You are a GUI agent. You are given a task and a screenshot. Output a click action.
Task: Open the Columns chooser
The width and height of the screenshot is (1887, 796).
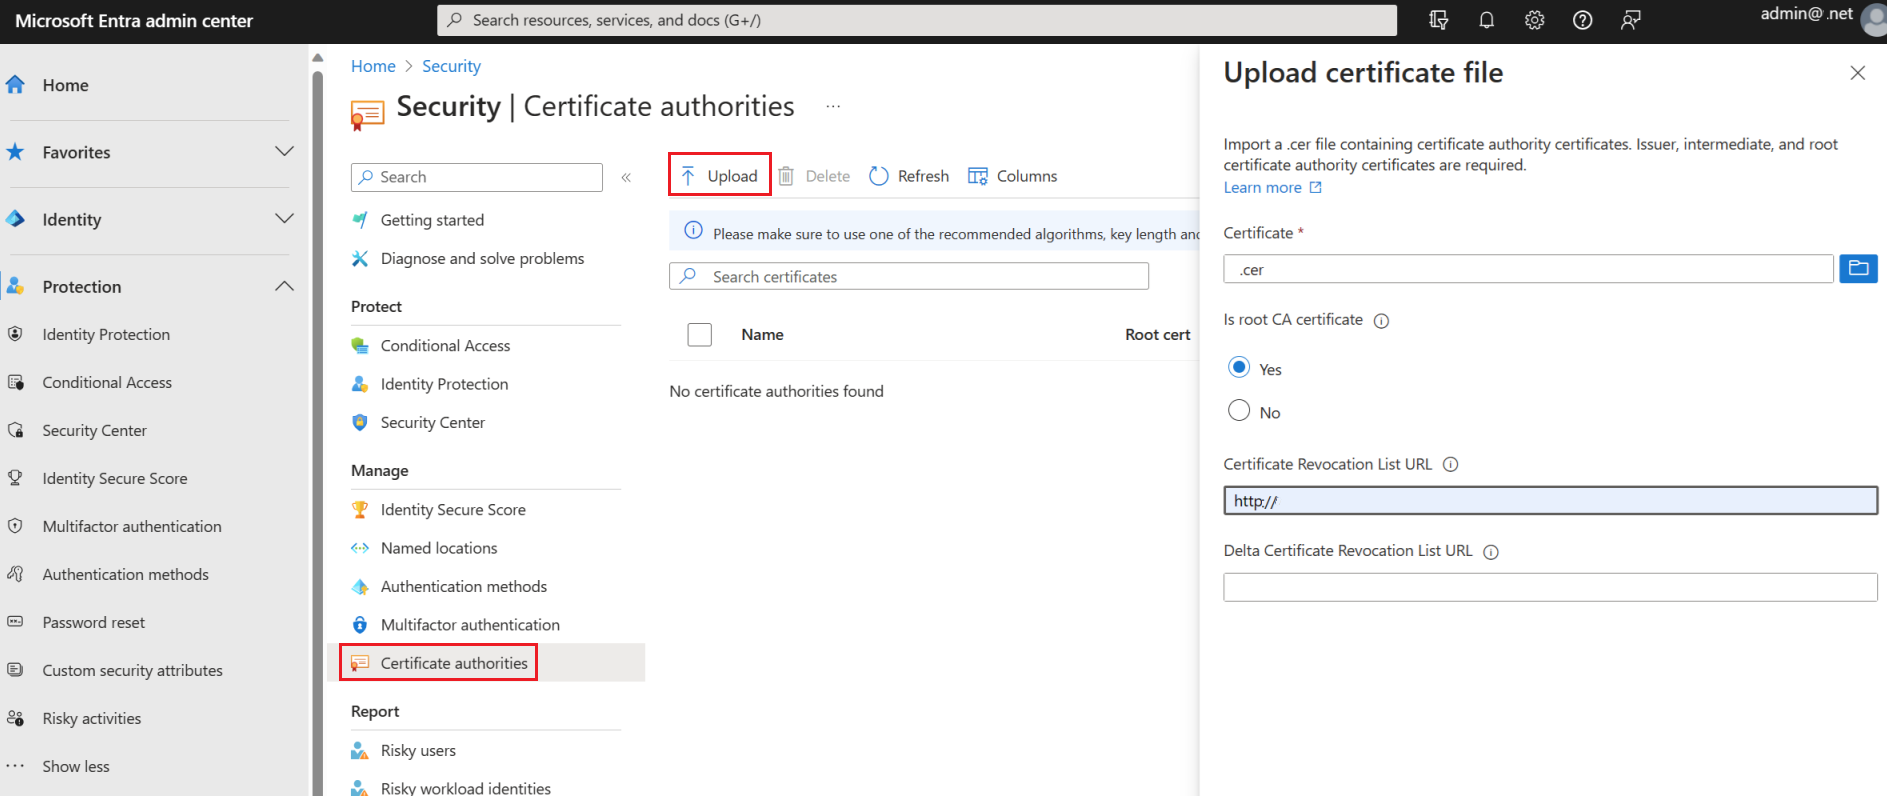click(1013, 176)
